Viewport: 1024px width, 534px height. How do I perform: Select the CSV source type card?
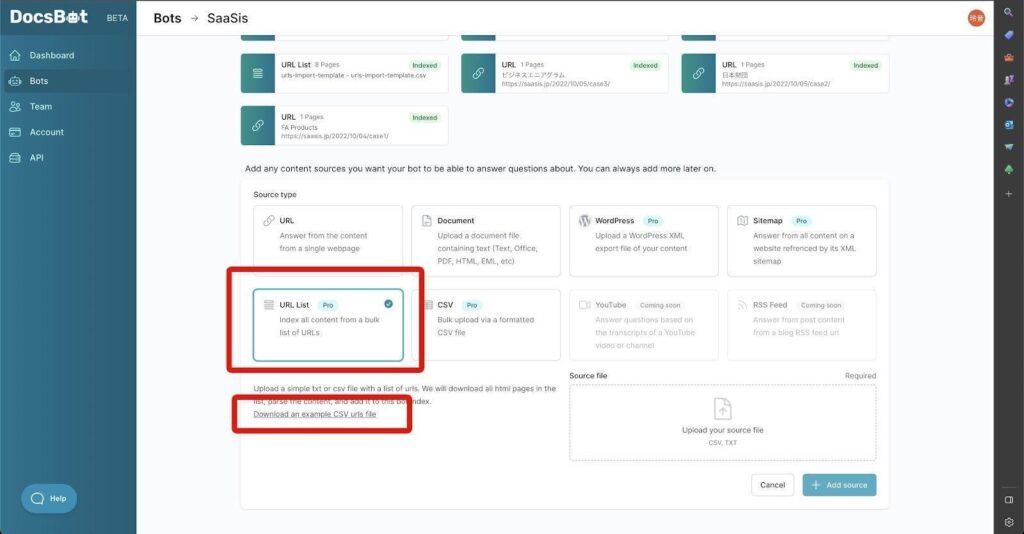(486, 324)
